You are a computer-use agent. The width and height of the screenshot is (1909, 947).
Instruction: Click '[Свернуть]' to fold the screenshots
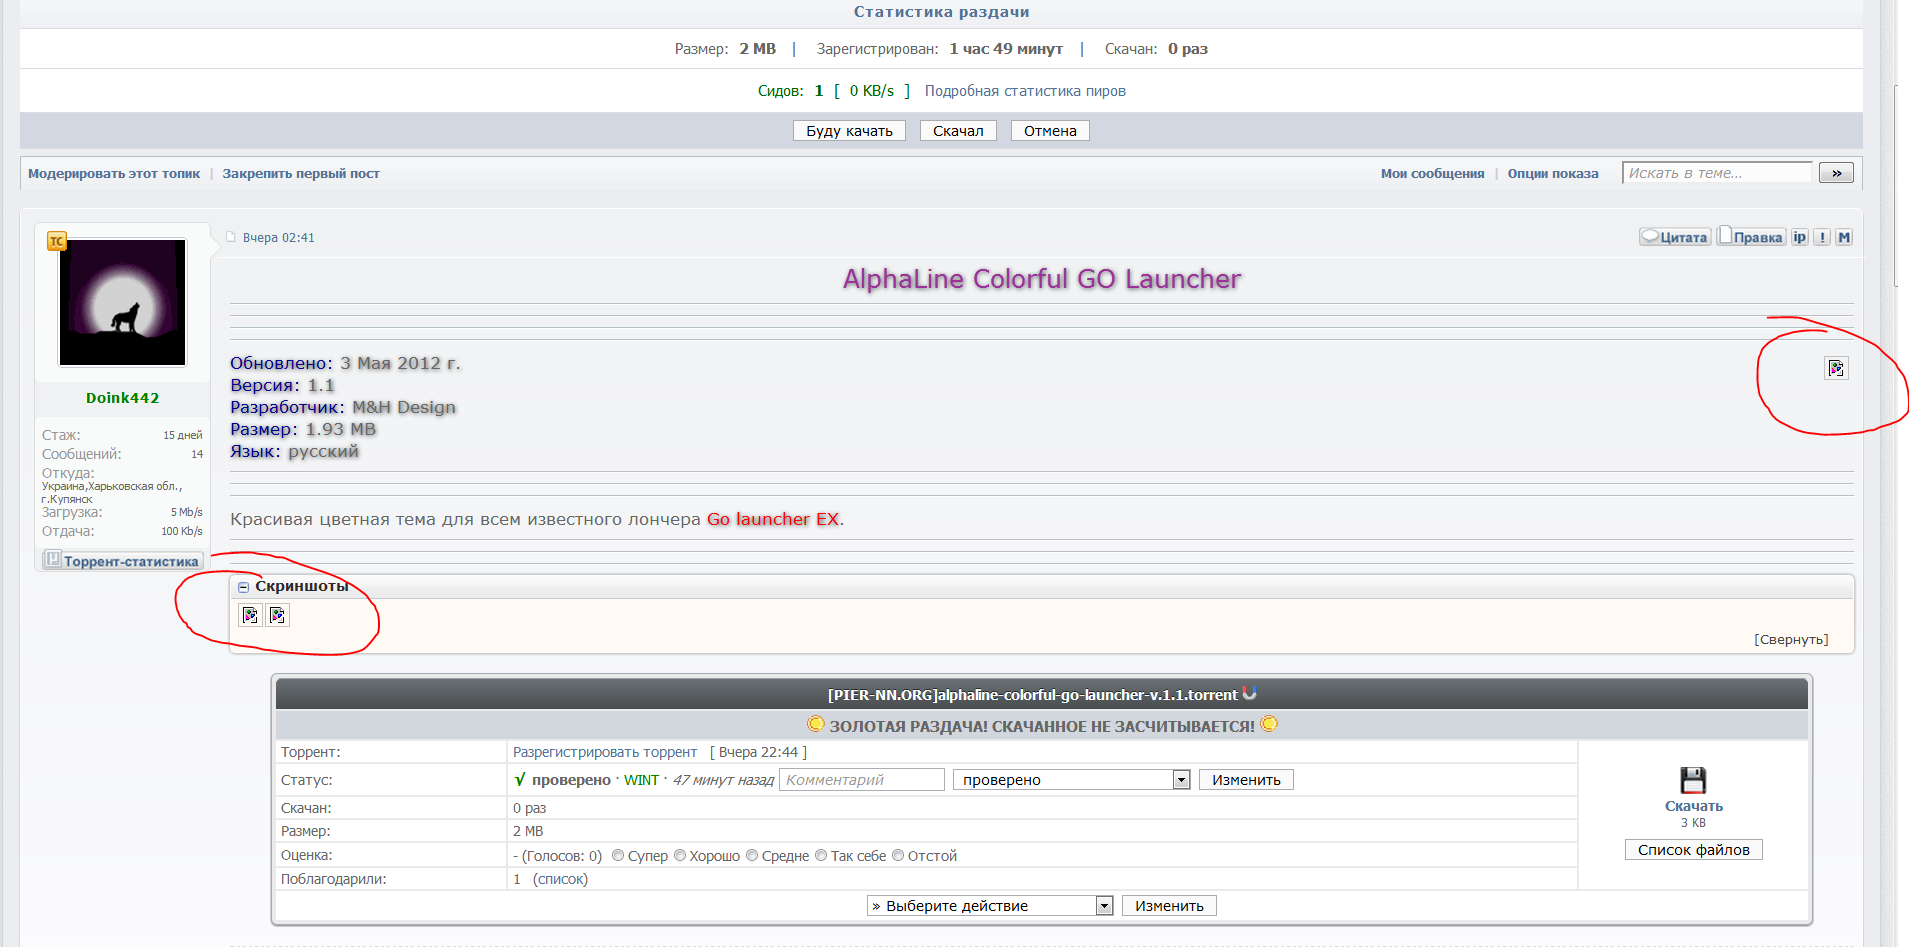(1791, 639)
